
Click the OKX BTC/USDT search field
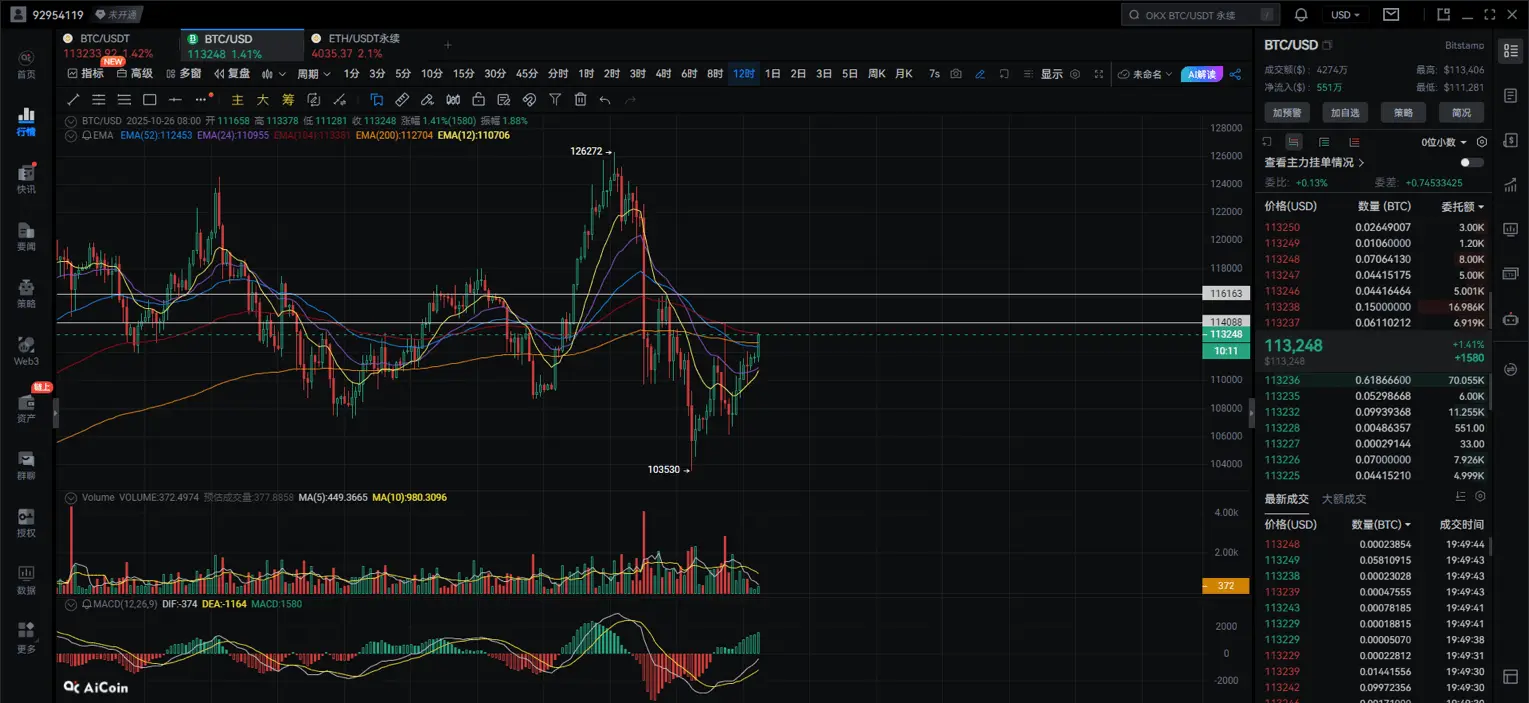point(1200,15)
